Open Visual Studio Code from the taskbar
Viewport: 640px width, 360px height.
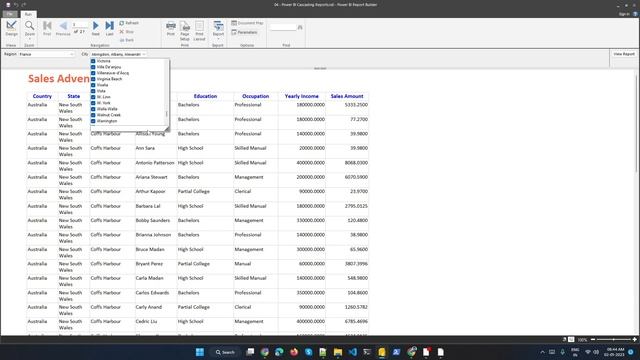pyautogui.click(x=353, y=352)
